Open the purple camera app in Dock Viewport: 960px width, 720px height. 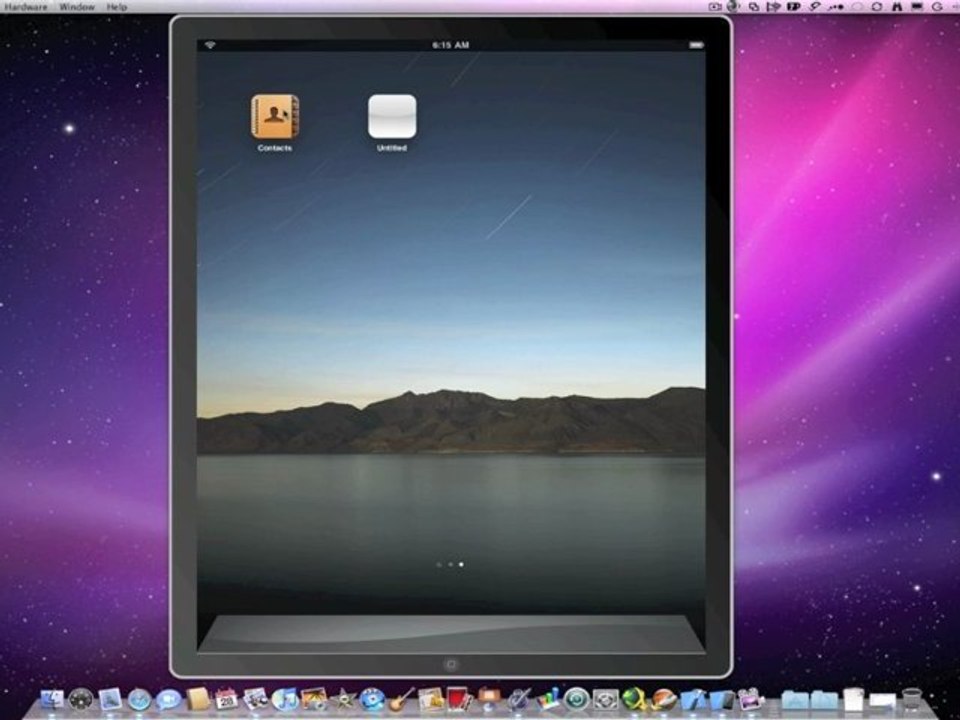(751, 699)
